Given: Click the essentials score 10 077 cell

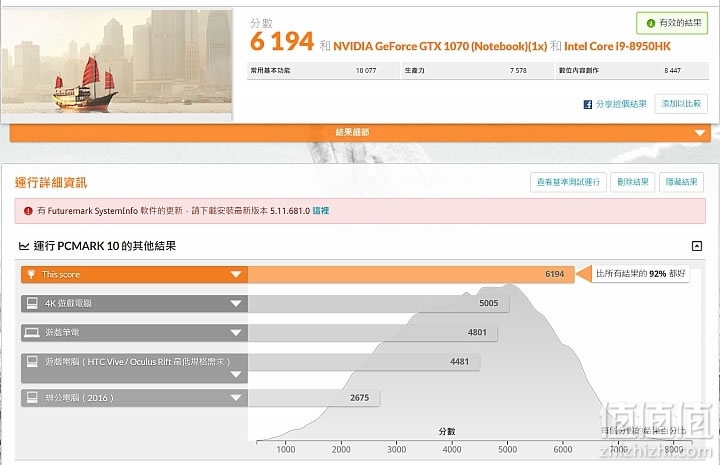Looking at the screenshot, I should 323,71.
